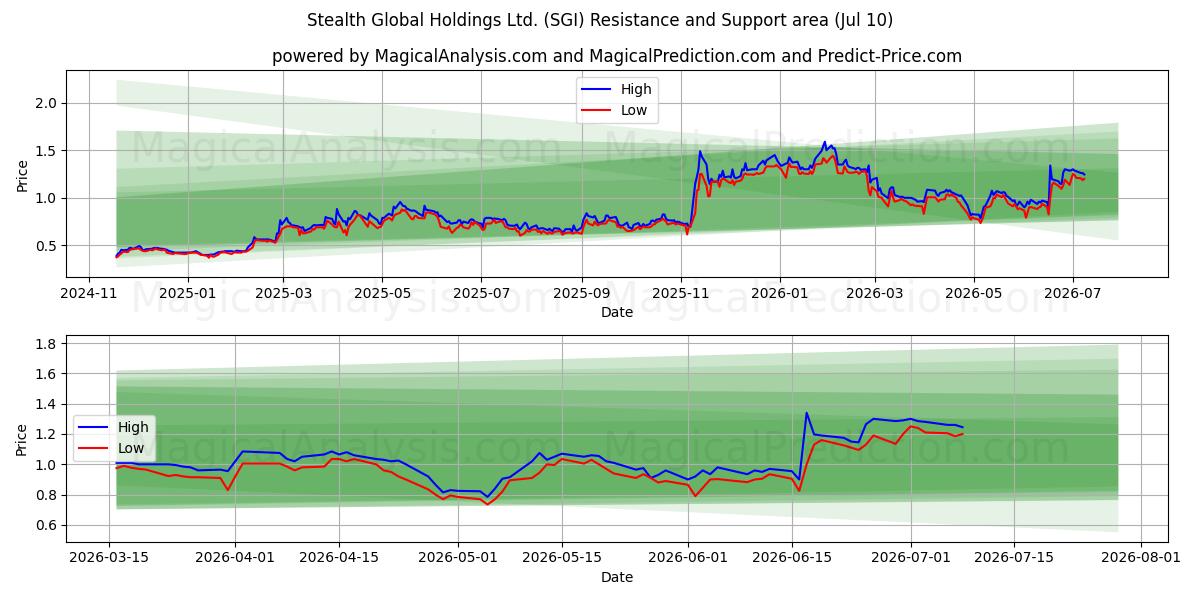Click 'High' legend entry in top chart
Image resolution: width=1200 pixels, height=600 pixels.
coord(636,90)
